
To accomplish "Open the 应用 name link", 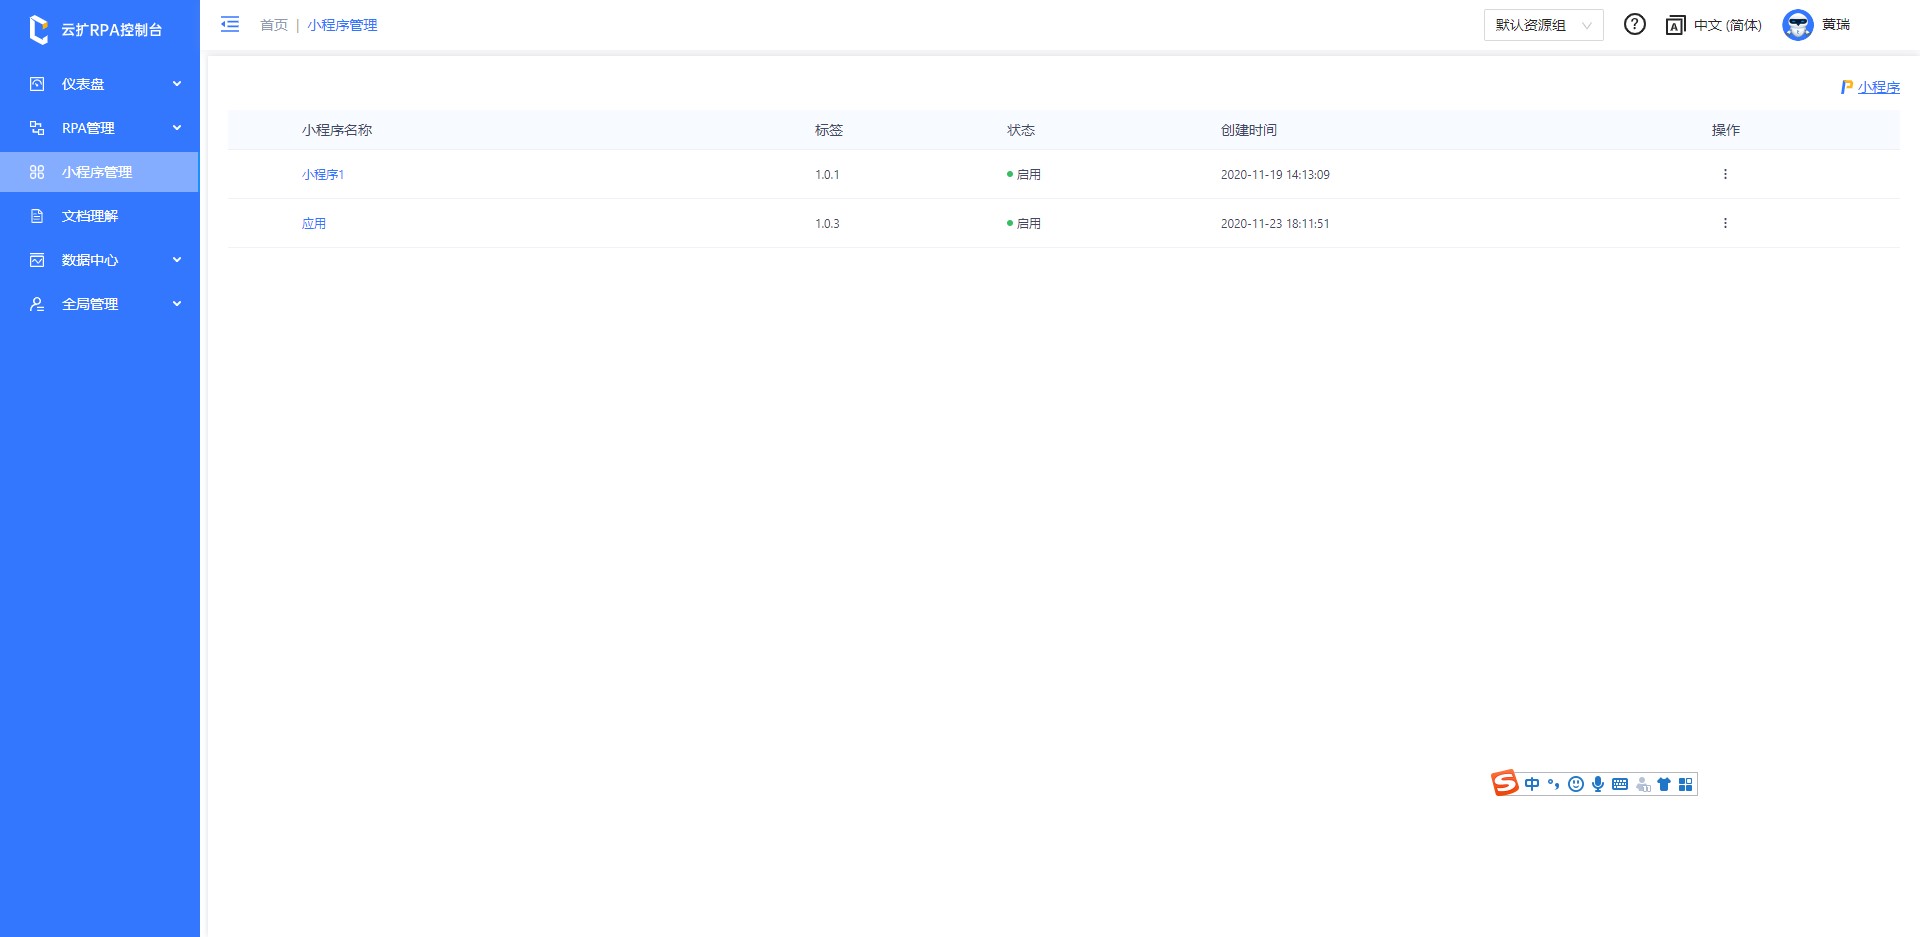I will tap(314, 223).
